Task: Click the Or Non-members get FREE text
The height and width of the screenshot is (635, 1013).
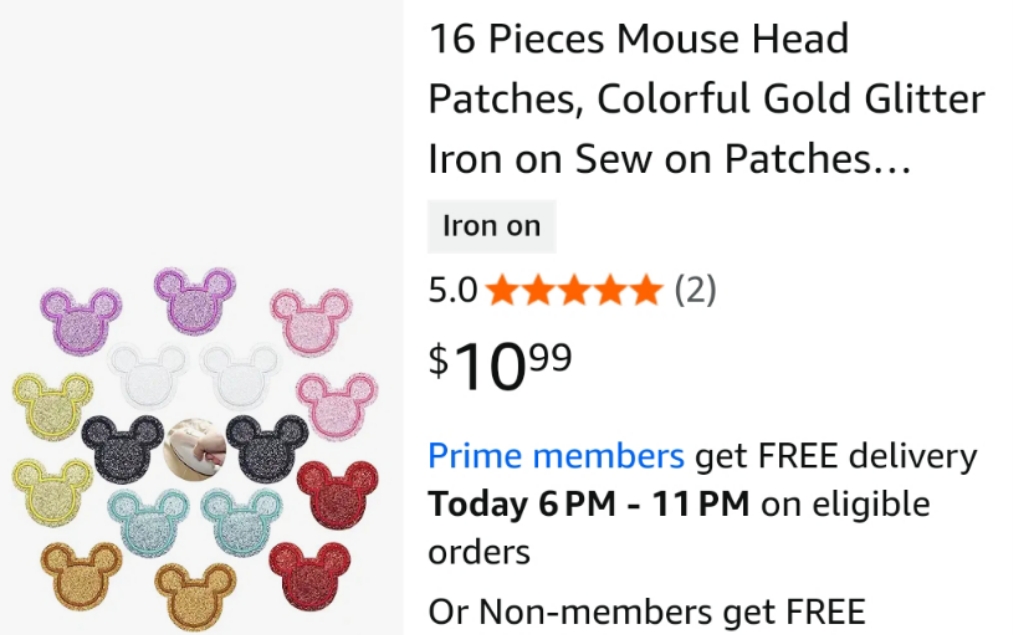Action: pyautogui.click(x=646, y=610)
